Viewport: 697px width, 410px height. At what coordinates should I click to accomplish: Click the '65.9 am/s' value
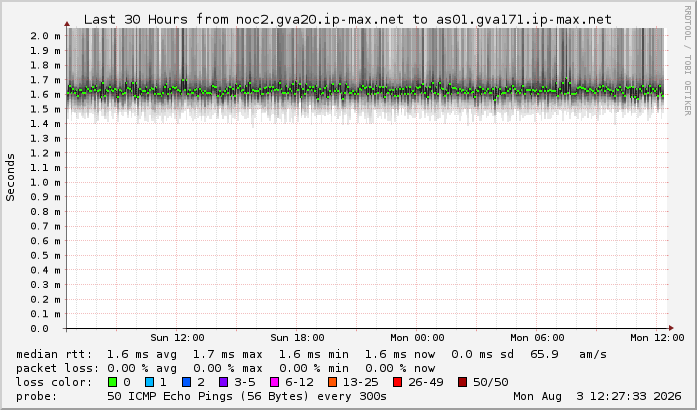(x=569, y=354)
